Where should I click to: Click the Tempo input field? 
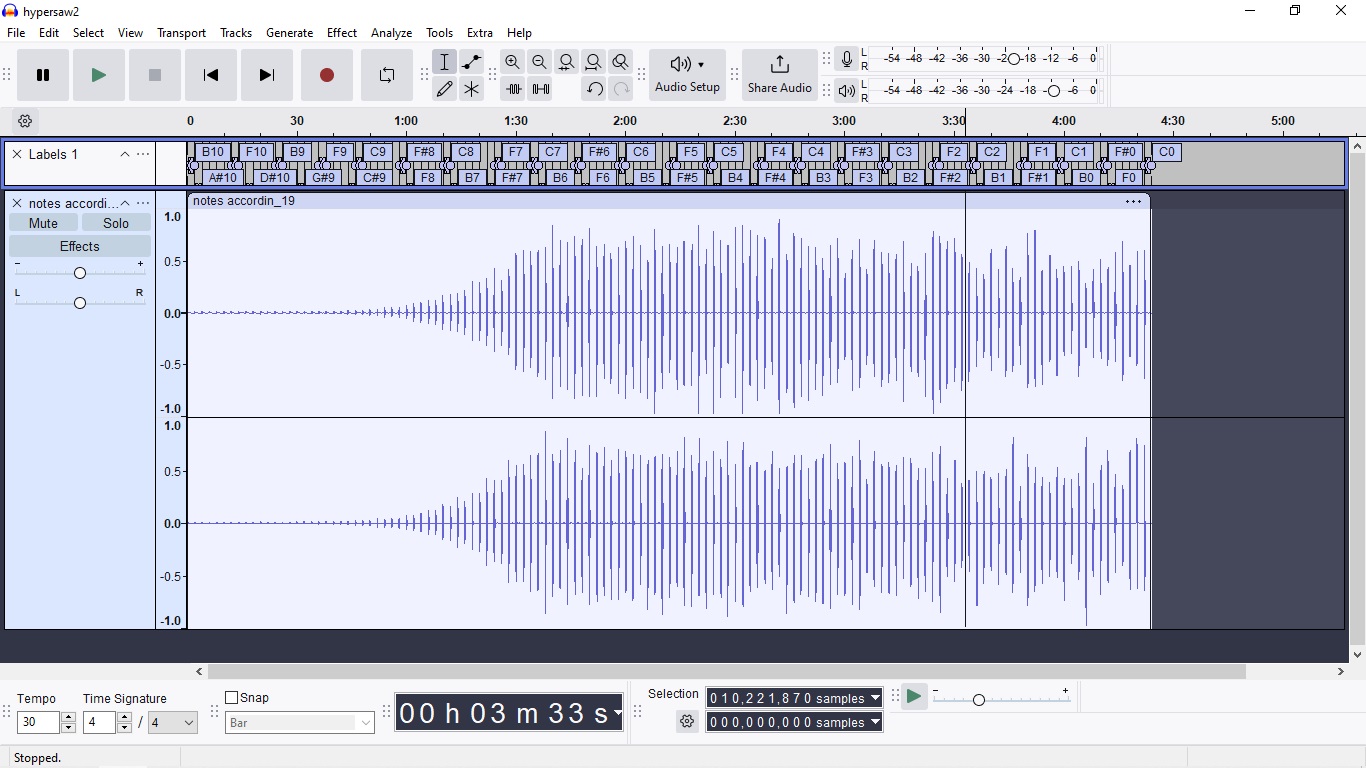tap(39, 722)
